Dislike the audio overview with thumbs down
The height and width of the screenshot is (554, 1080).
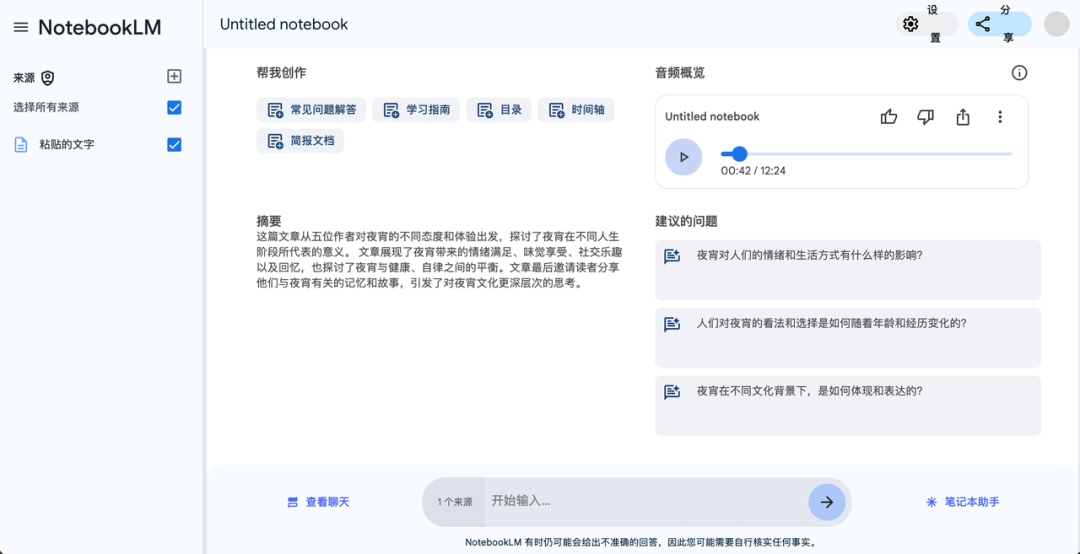pos(926,116)
